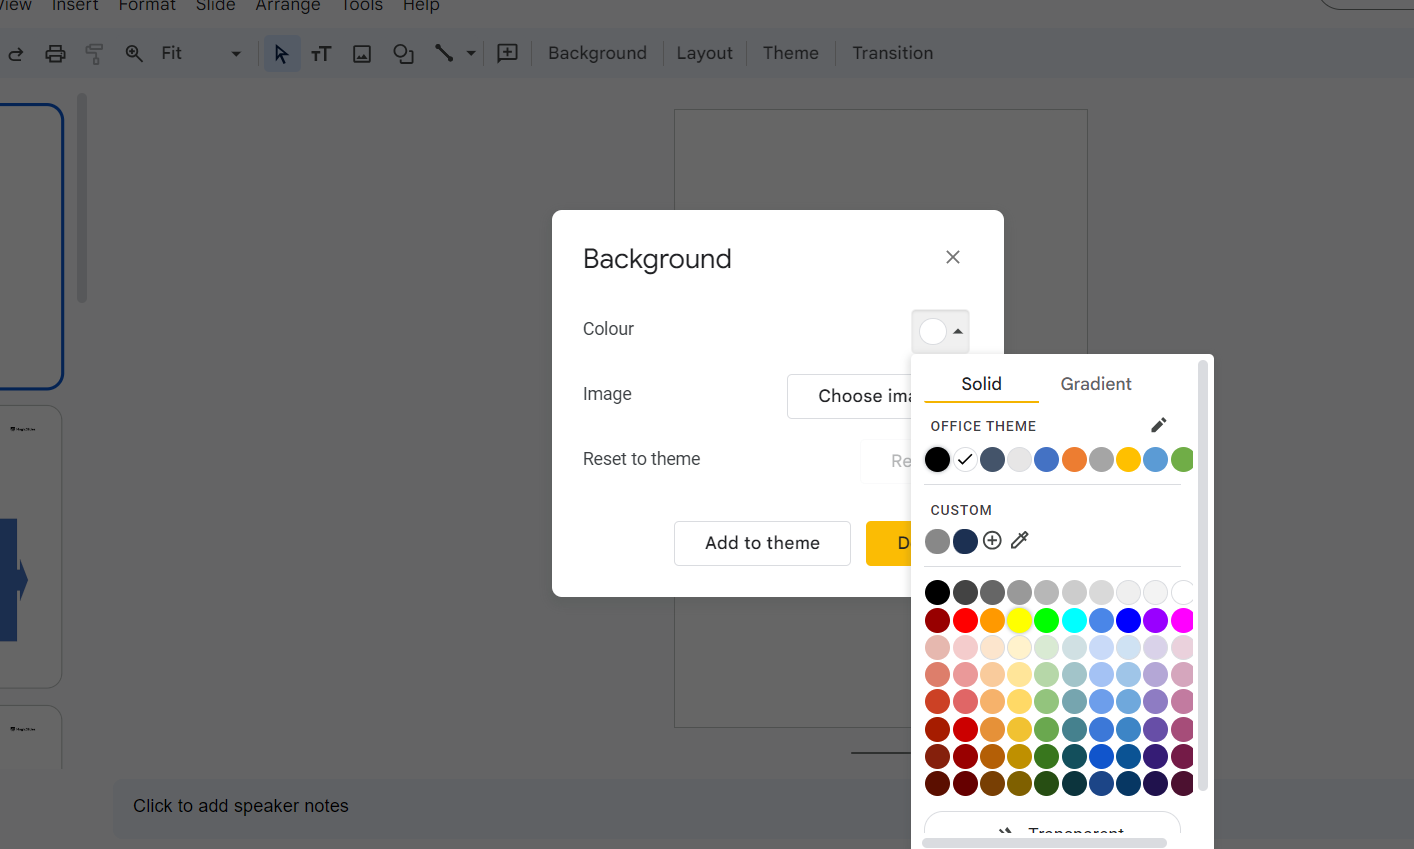1414x849 pixels.
Task: Select the shape tool icon
Action: tap(403, 54)
